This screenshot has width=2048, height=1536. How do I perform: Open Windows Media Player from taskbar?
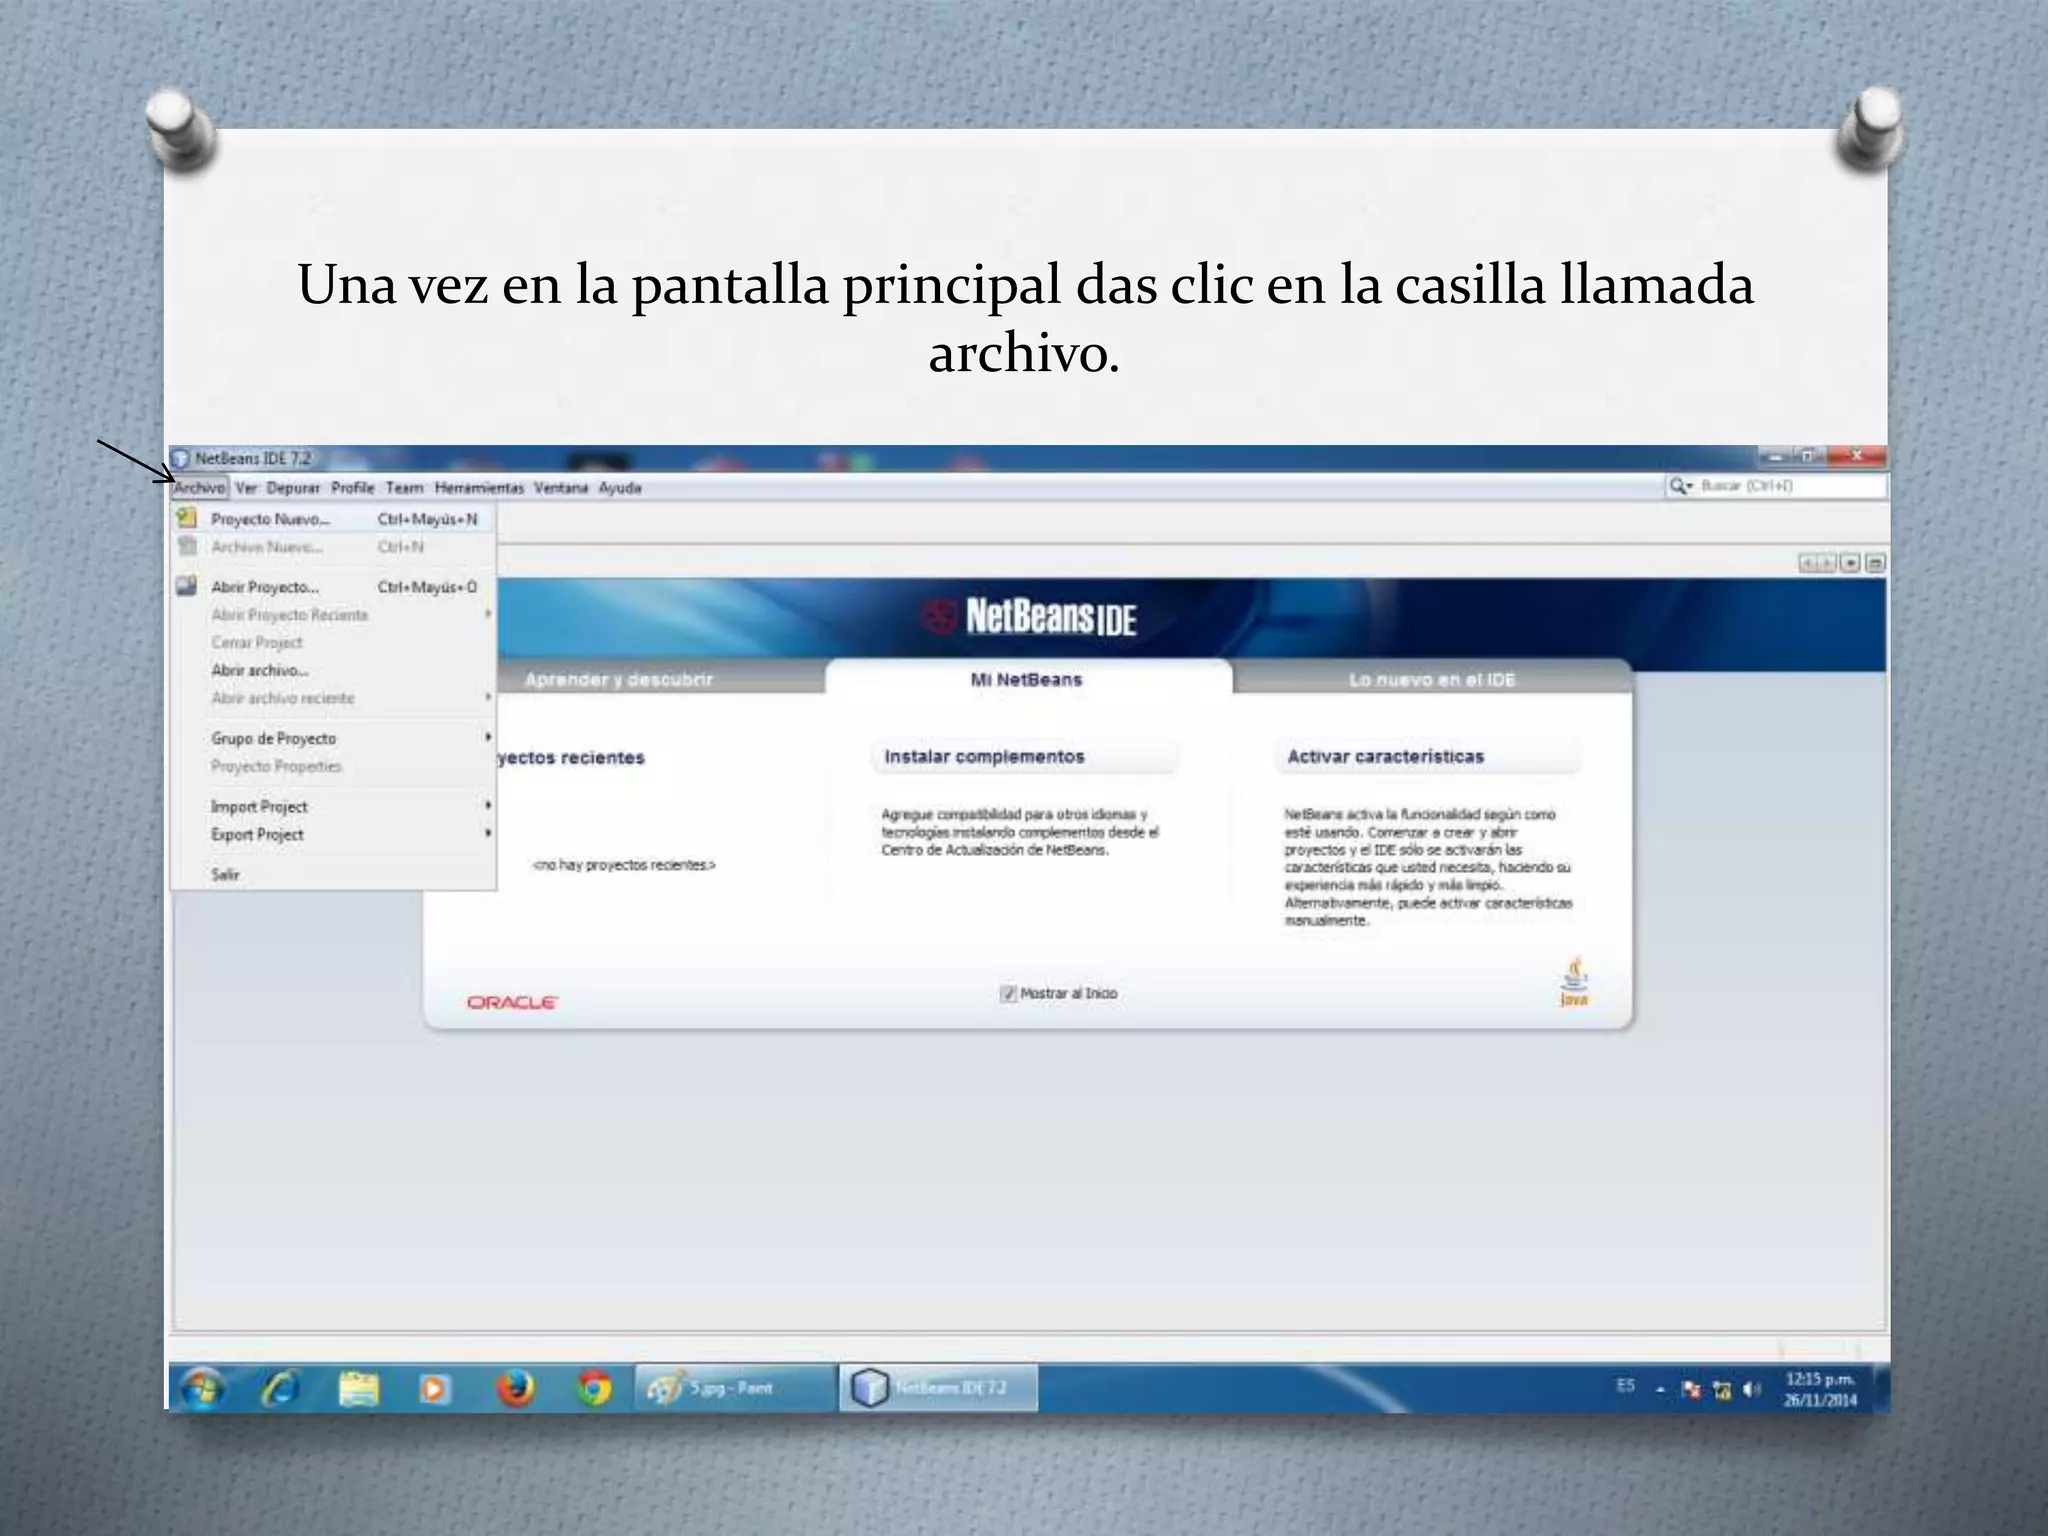click(435, 1389)
